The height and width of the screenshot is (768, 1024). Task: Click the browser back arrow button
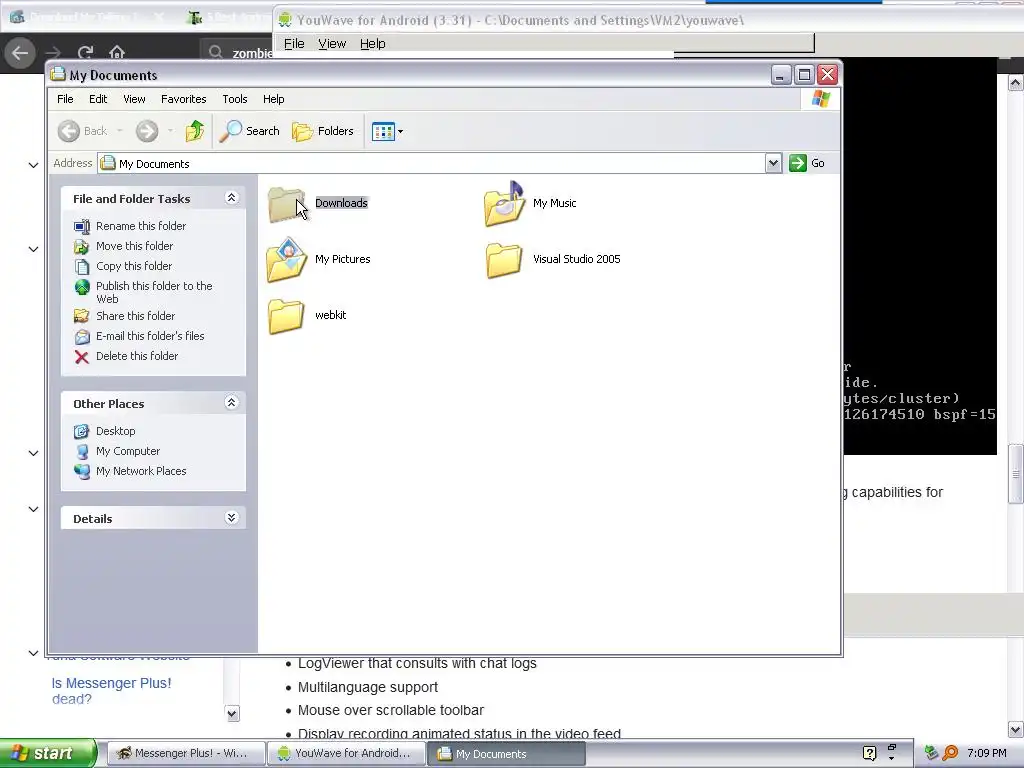20,53
